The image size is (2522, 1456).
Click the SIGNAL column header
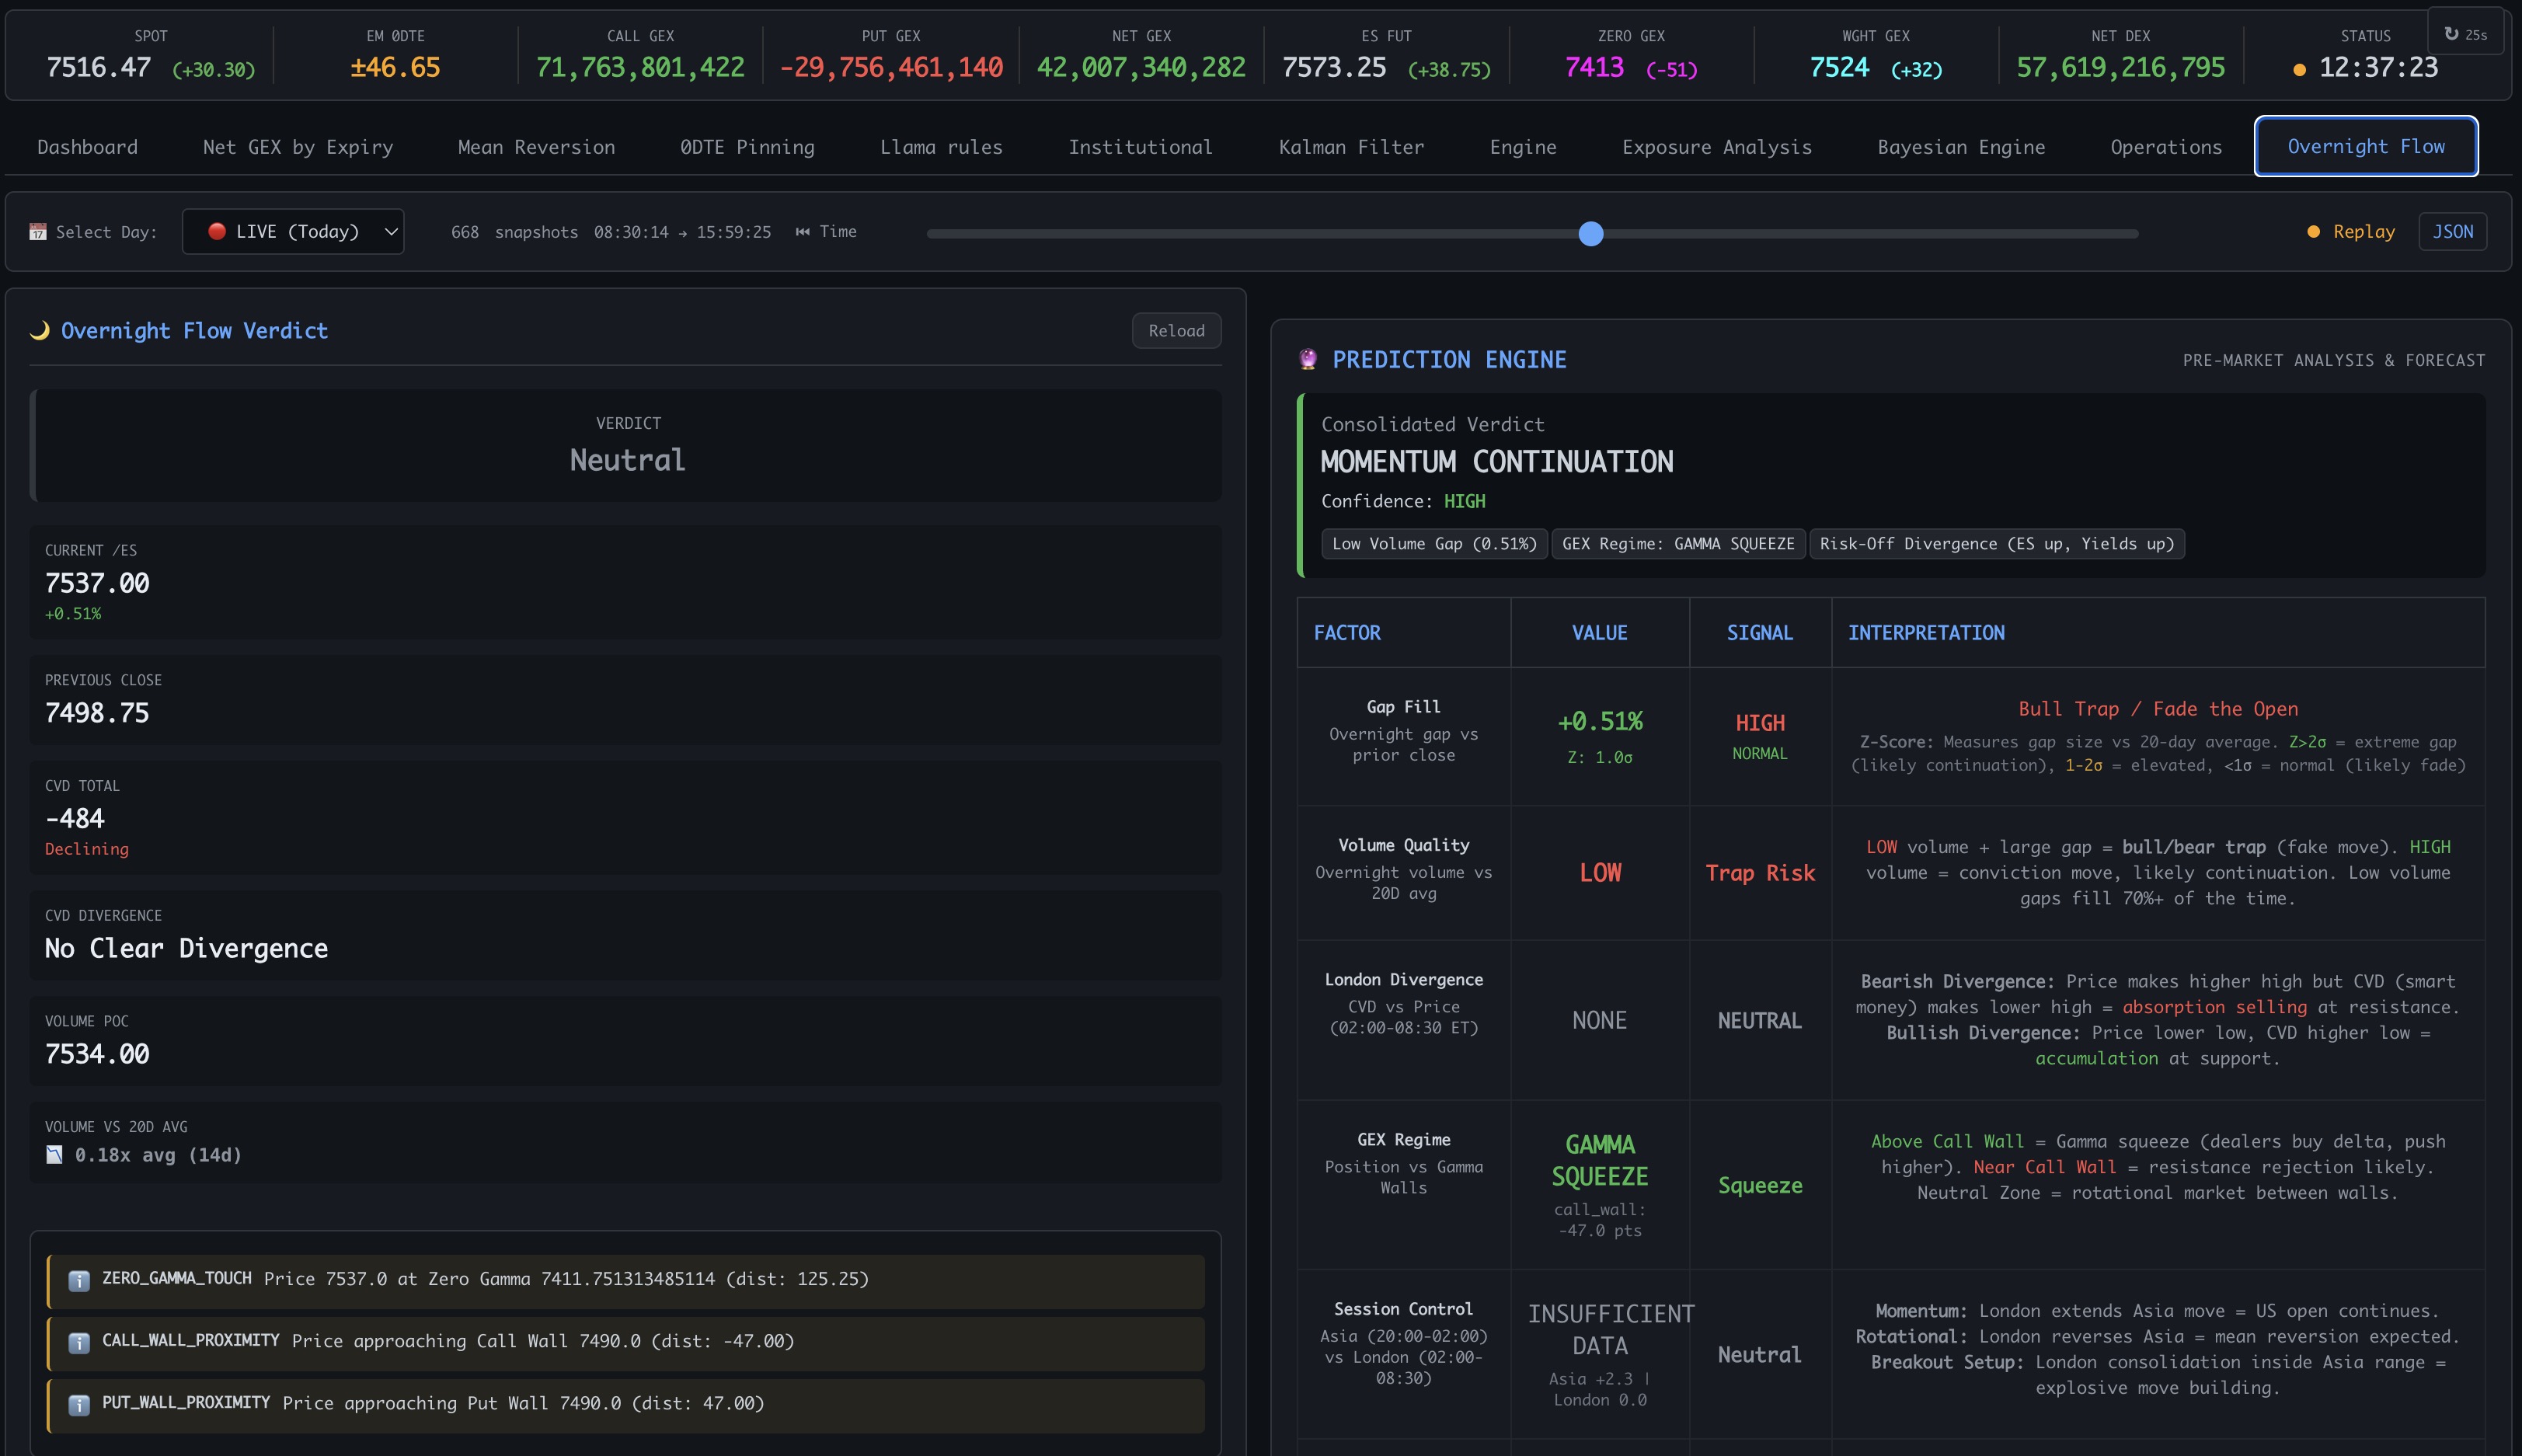1760,633
